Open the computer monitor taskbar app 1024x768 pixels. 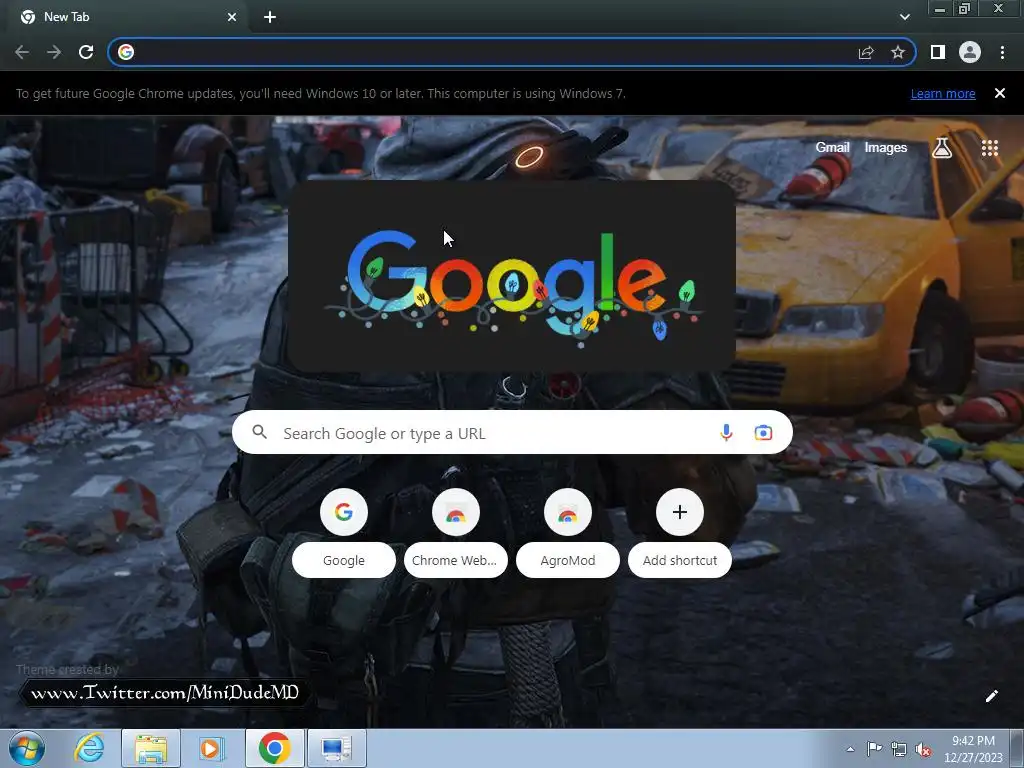coord(337,748)
